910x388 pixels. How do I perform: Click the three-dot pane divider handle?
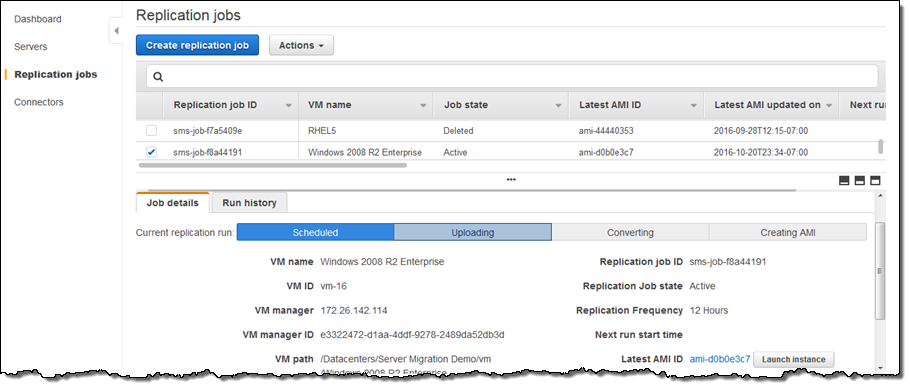click(511, 180)
